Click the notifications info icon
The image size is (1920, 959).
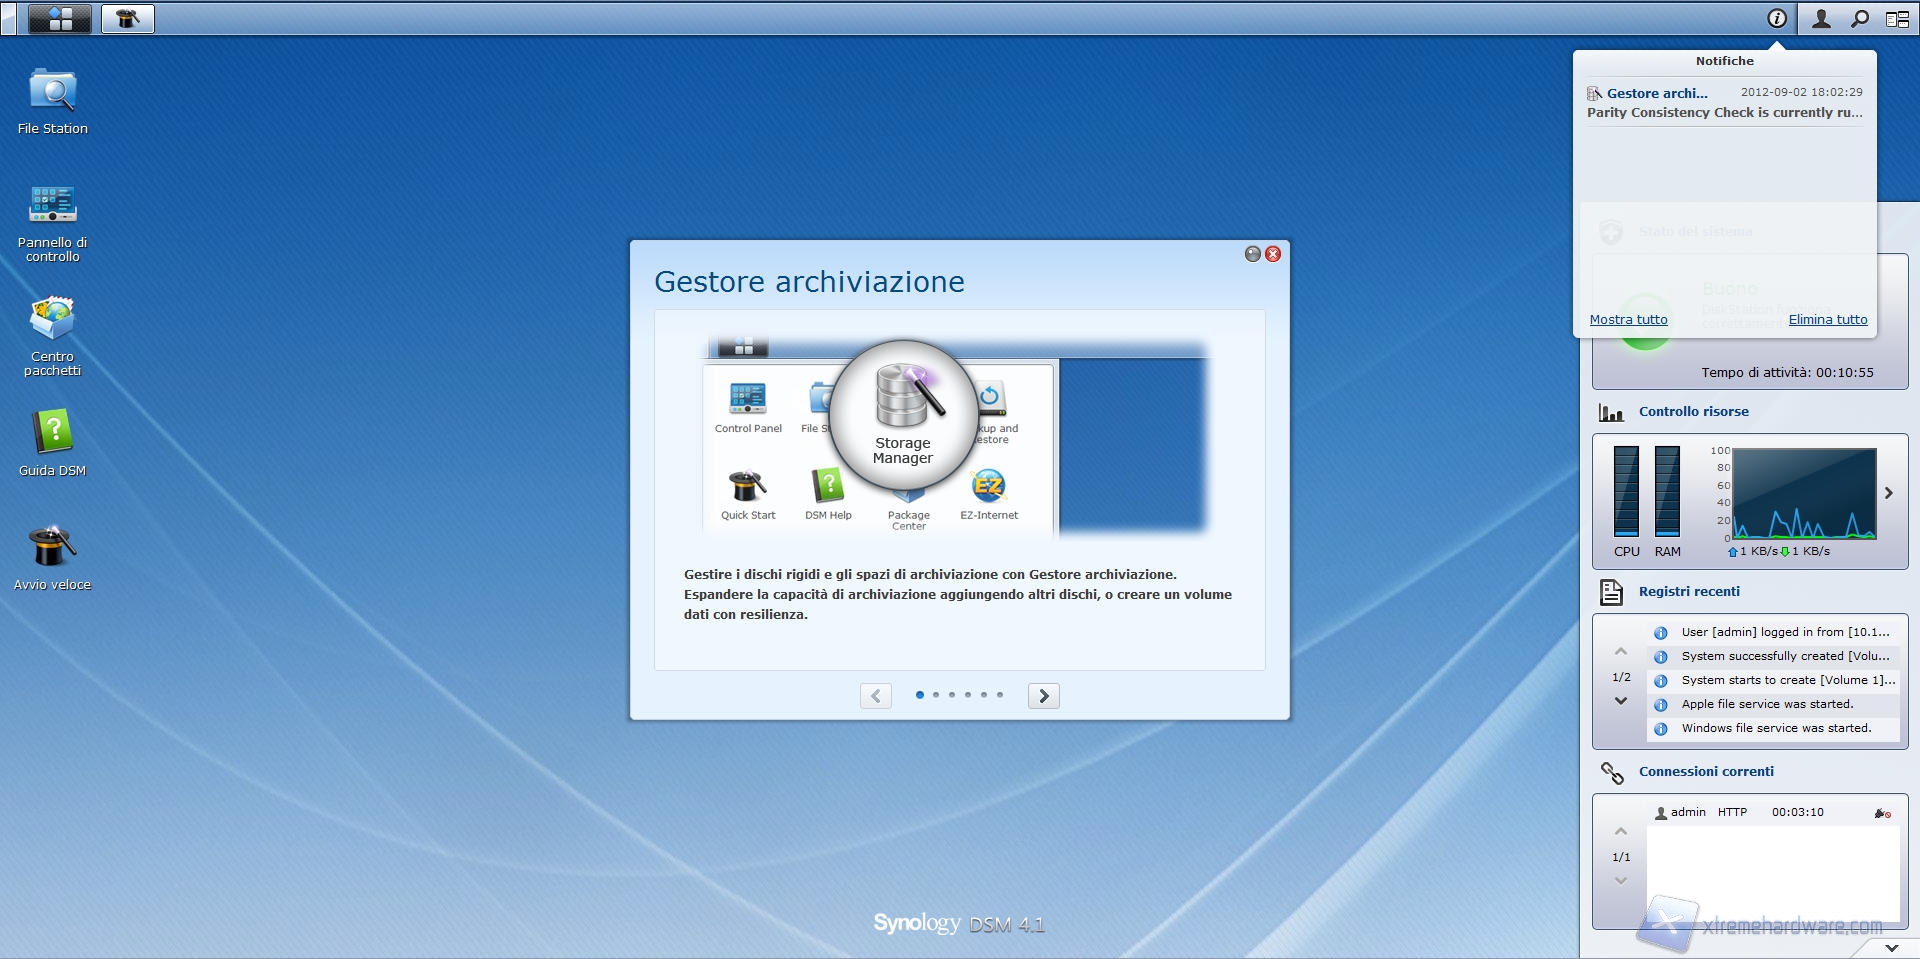1776,18
